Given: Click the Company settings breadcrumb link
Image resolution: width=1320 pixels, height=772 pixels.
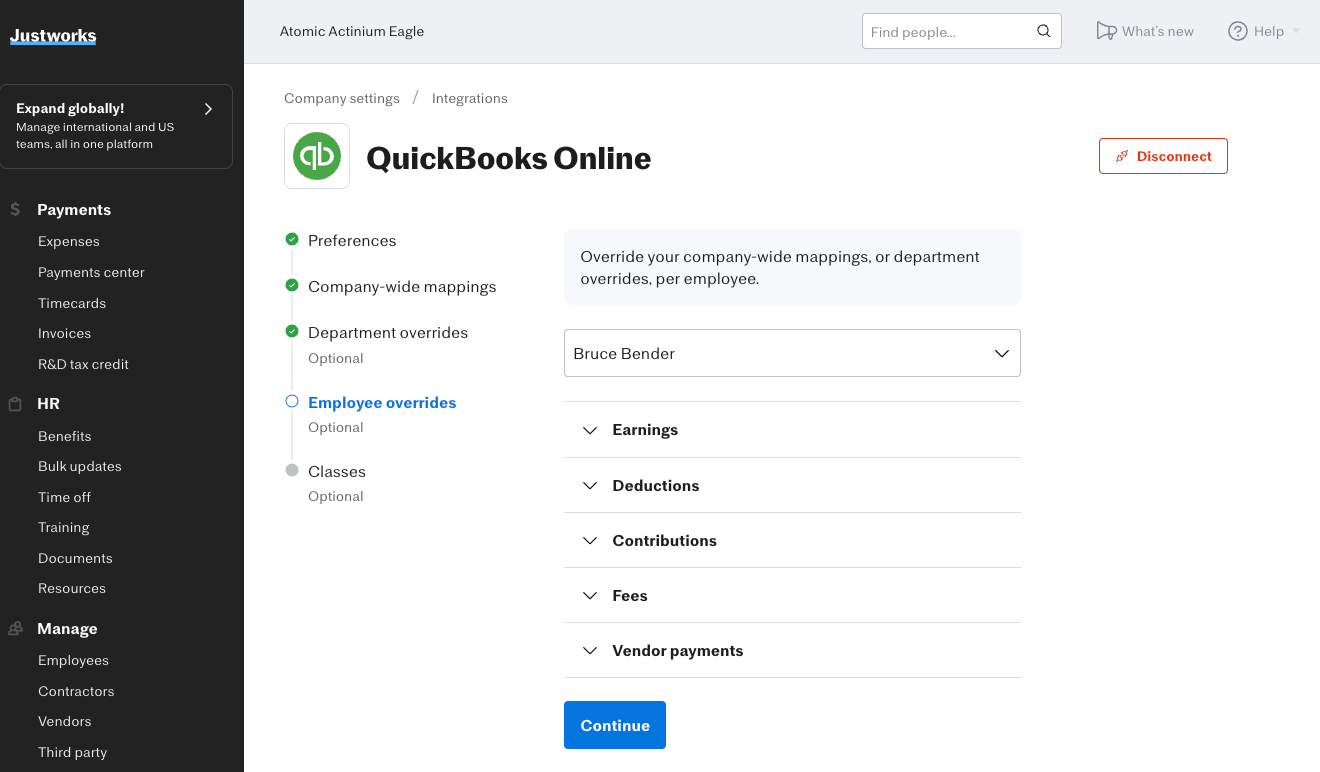Looking at the screenshot, I should (x=341, y=98).
